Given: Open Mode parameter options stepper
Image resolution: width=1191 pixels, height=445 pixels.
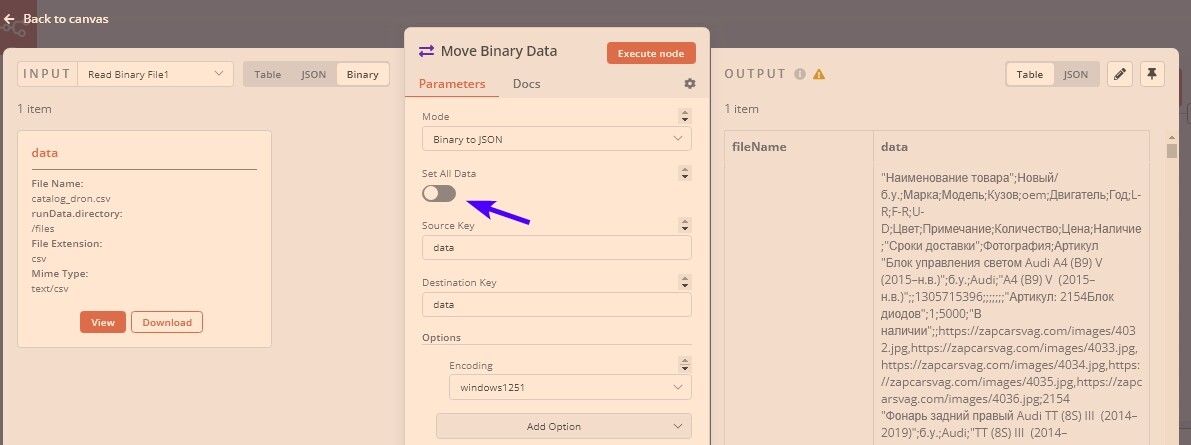Looking at the screenshot, I should tap(685, 116).
